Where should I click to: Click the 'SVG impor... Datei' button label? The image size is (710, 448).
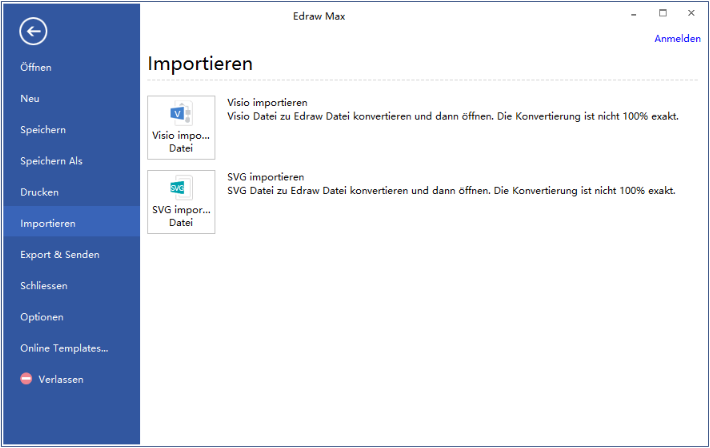(181, 216)
